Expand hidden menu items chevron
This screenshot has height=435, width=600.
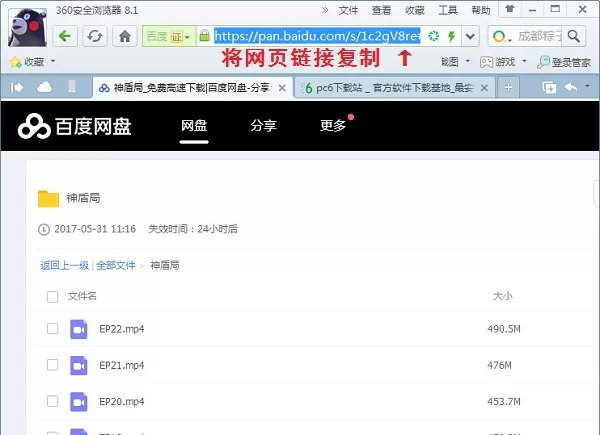coord(325,10)
